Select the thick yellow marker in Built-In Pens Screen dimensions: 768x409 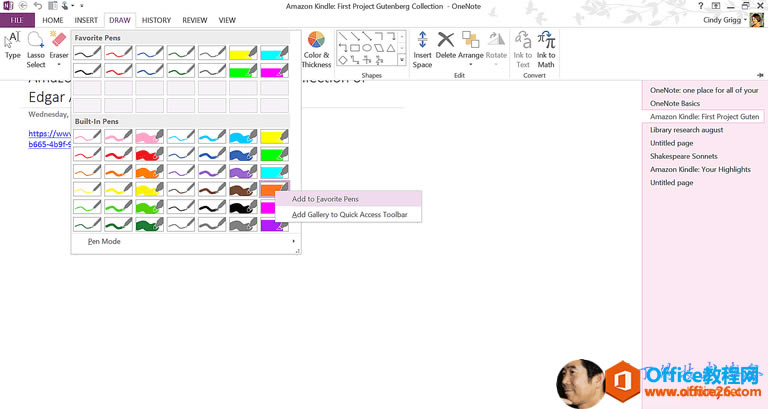coord(149,189)
